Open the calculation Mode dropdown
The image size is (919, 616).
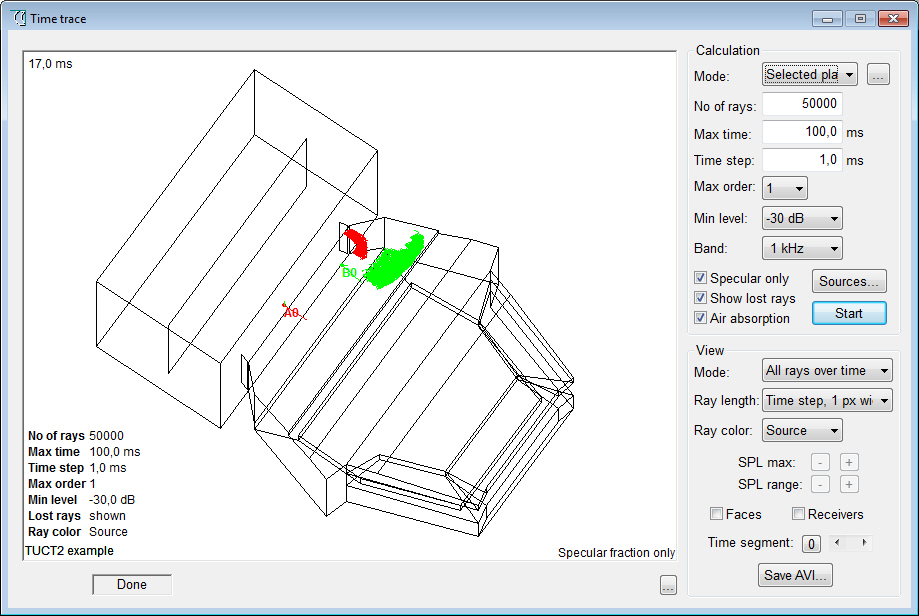pyautogui.click(x=809, y=74)
